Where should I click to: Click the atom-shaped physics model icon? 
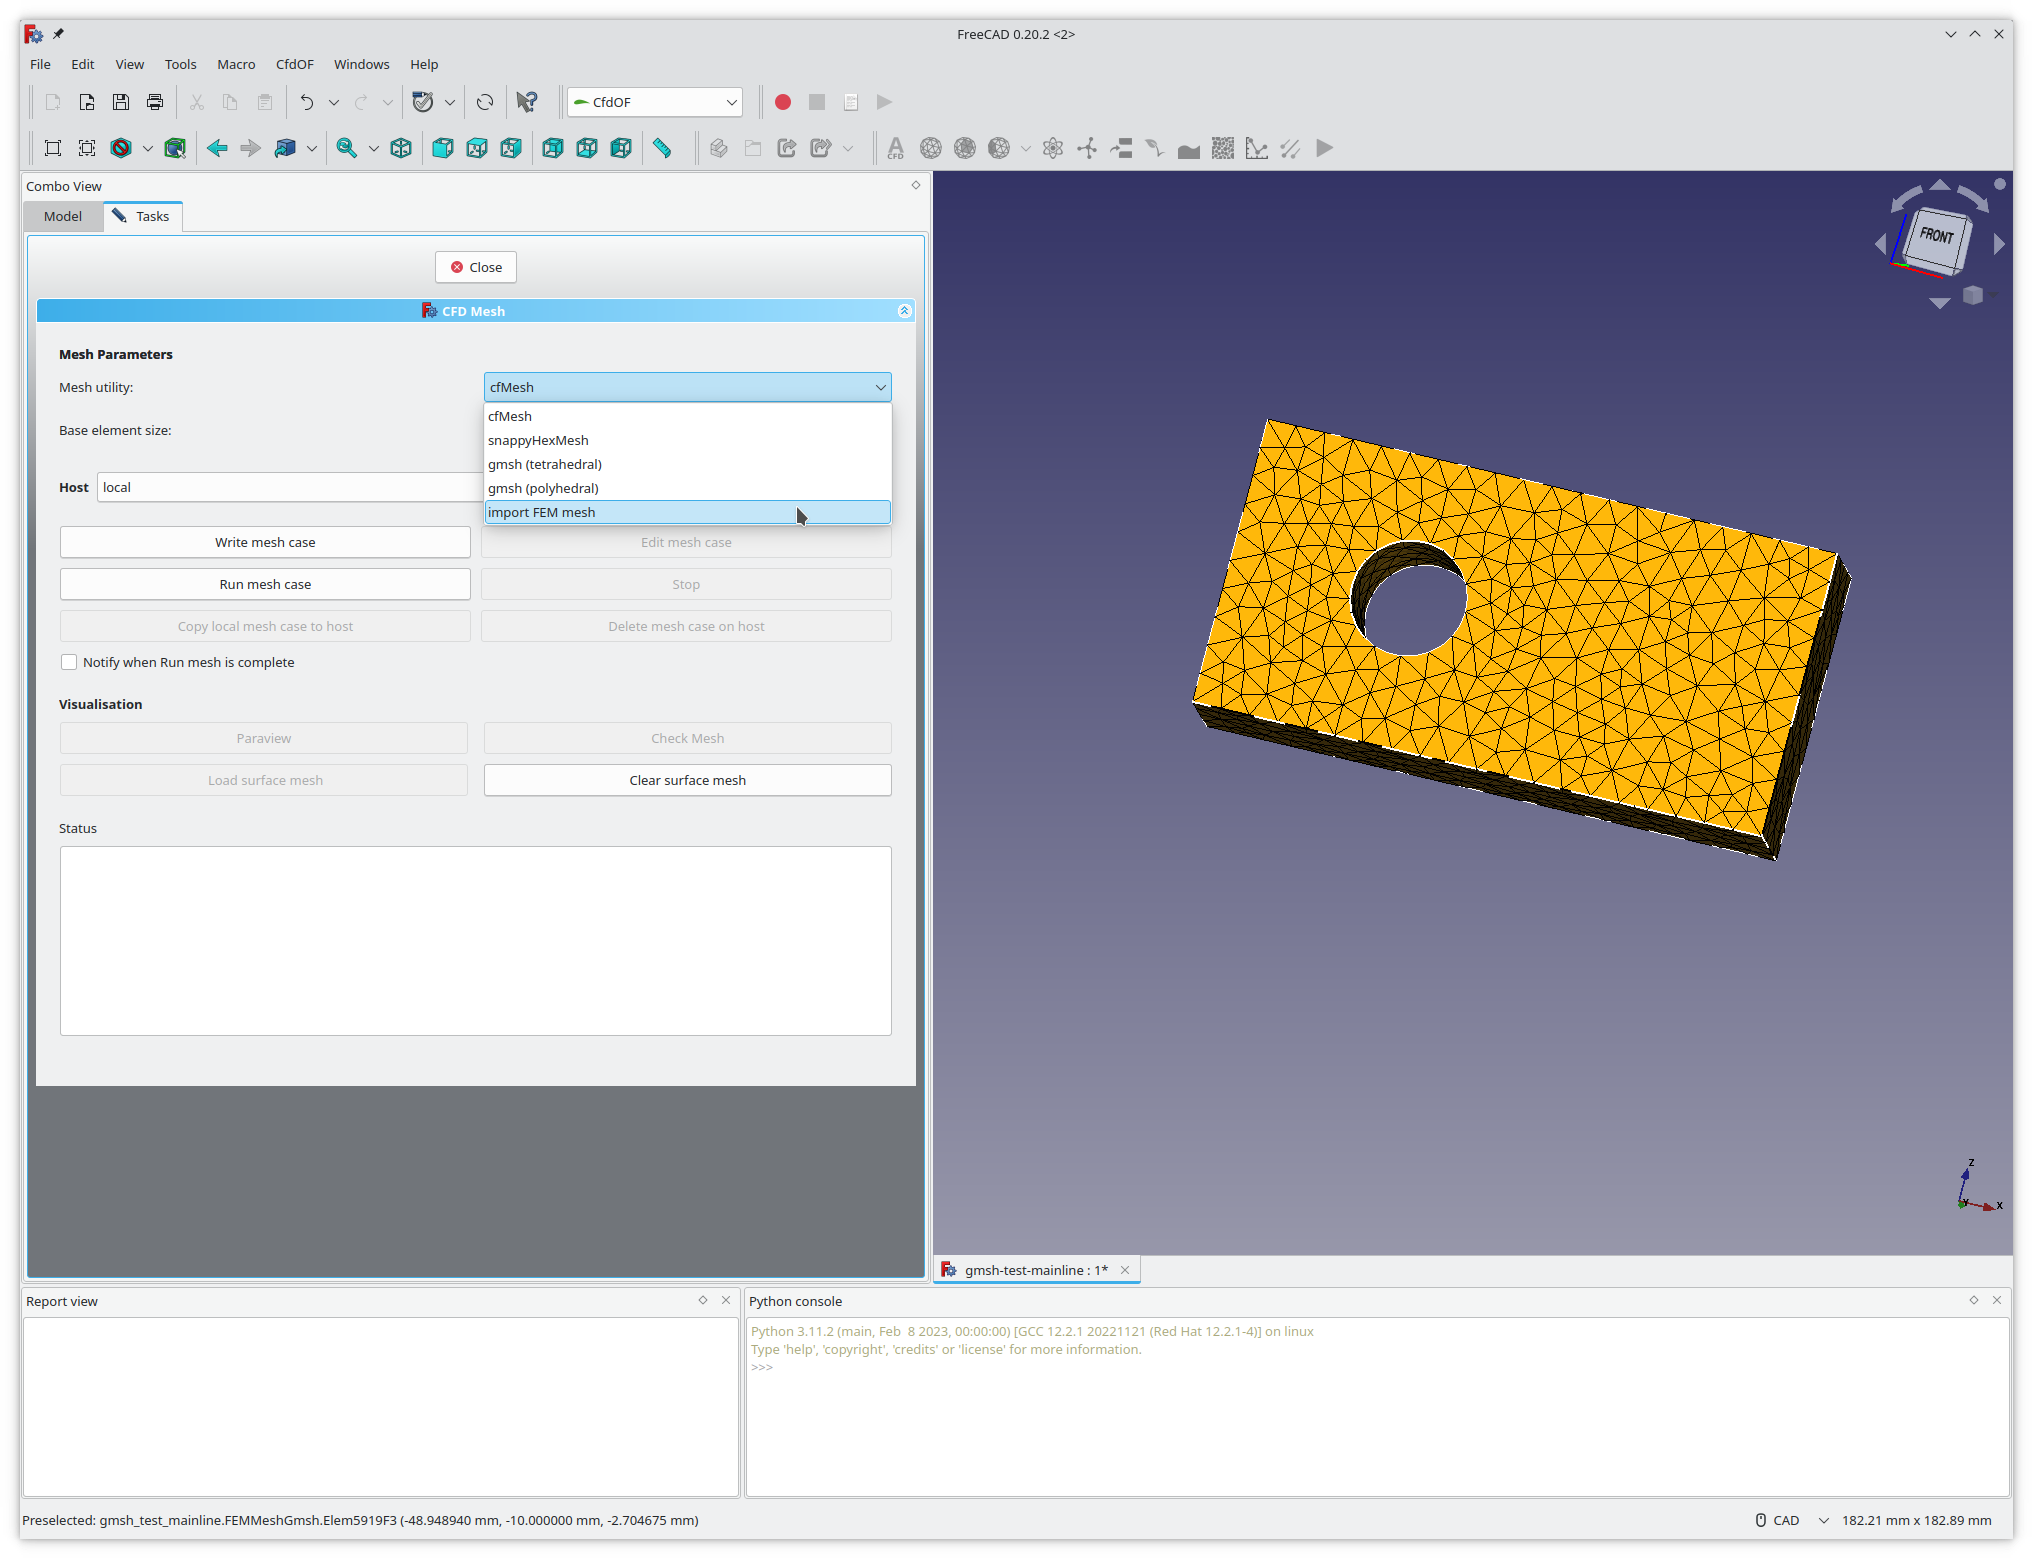[1054, 148]
